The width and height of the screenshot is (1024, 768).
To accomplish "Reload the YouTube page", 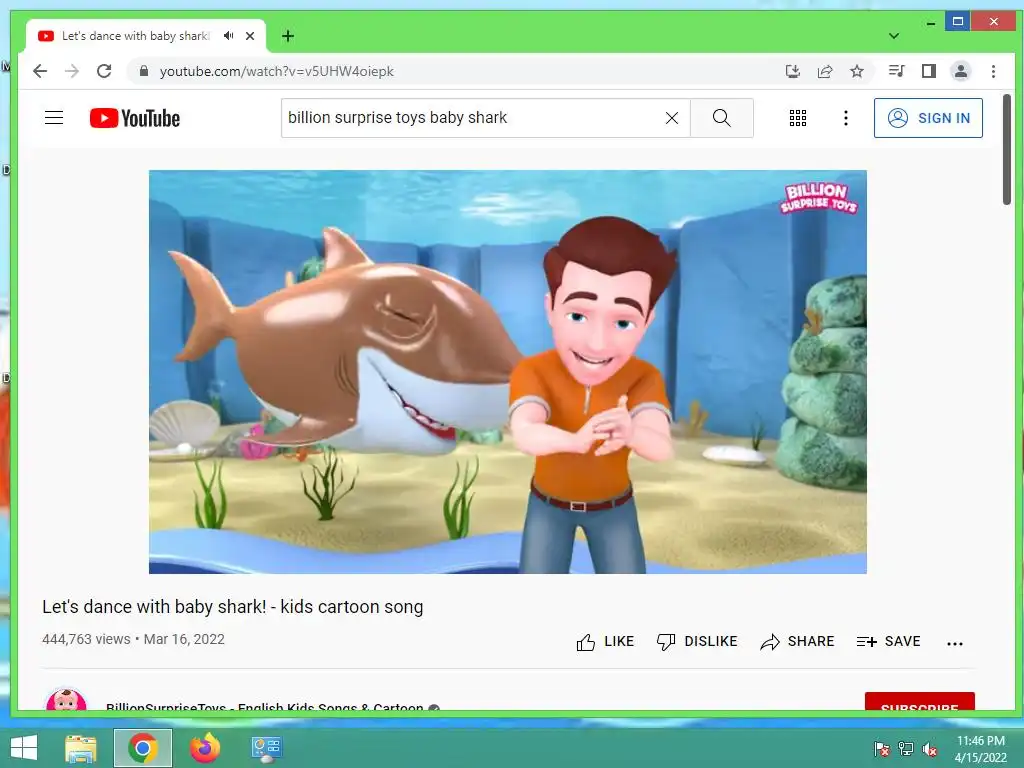I will [x=104, y=71].
